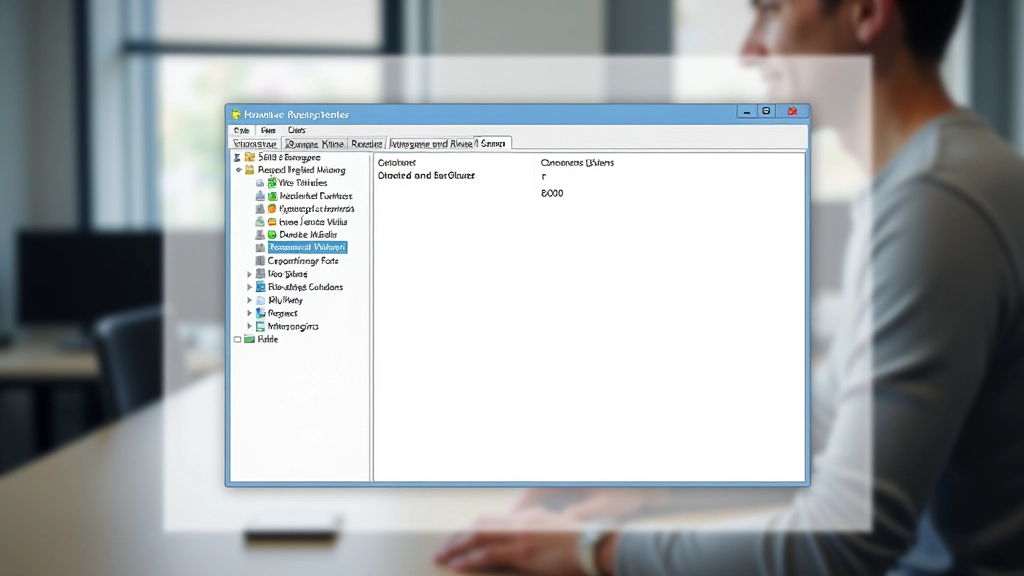Click the round green icon in the tree
Screen dimensions: 1024x576
click(x=272, y=234)
